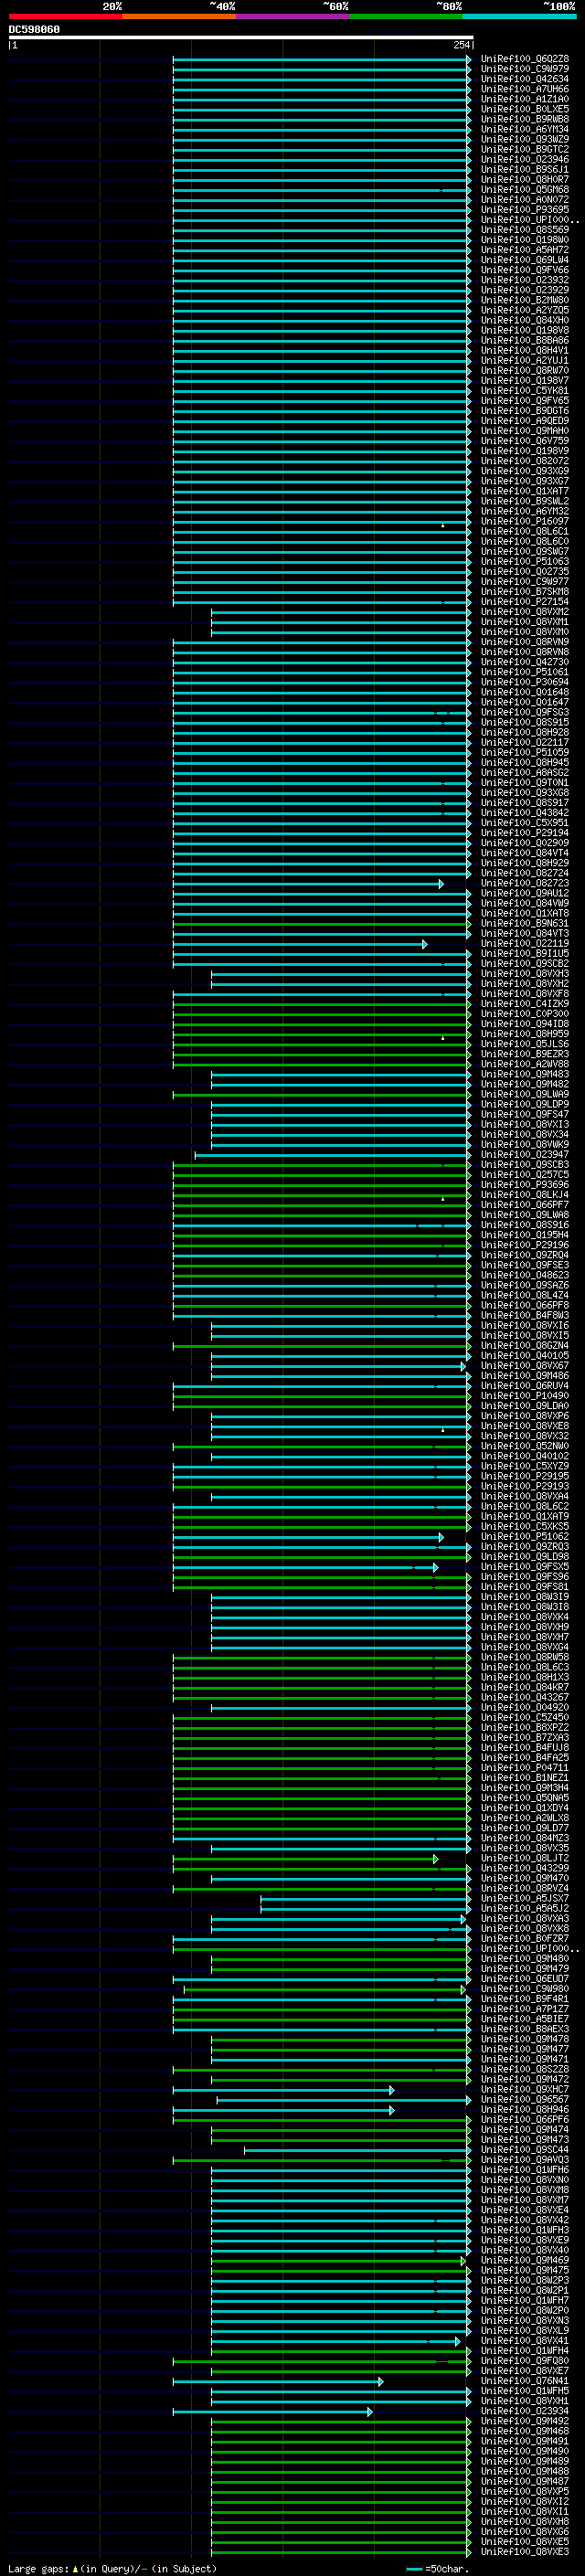Click the cyan ~100% identity legend bar
This screenshot has height=2576, width=585.
pos(519,17)
